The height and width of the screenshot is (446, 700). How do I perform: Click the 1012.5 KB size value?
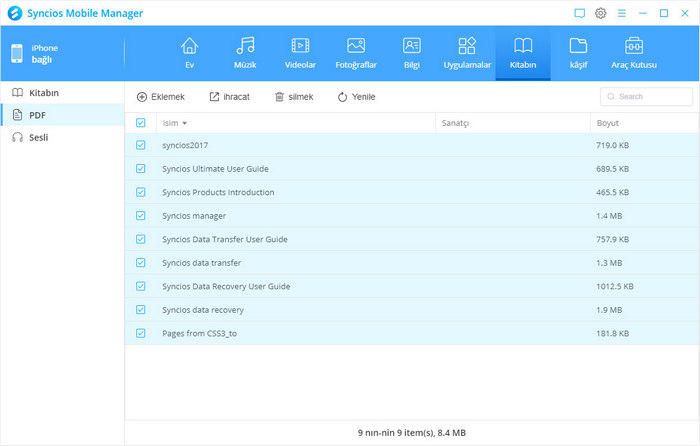[x=615, y=286]
